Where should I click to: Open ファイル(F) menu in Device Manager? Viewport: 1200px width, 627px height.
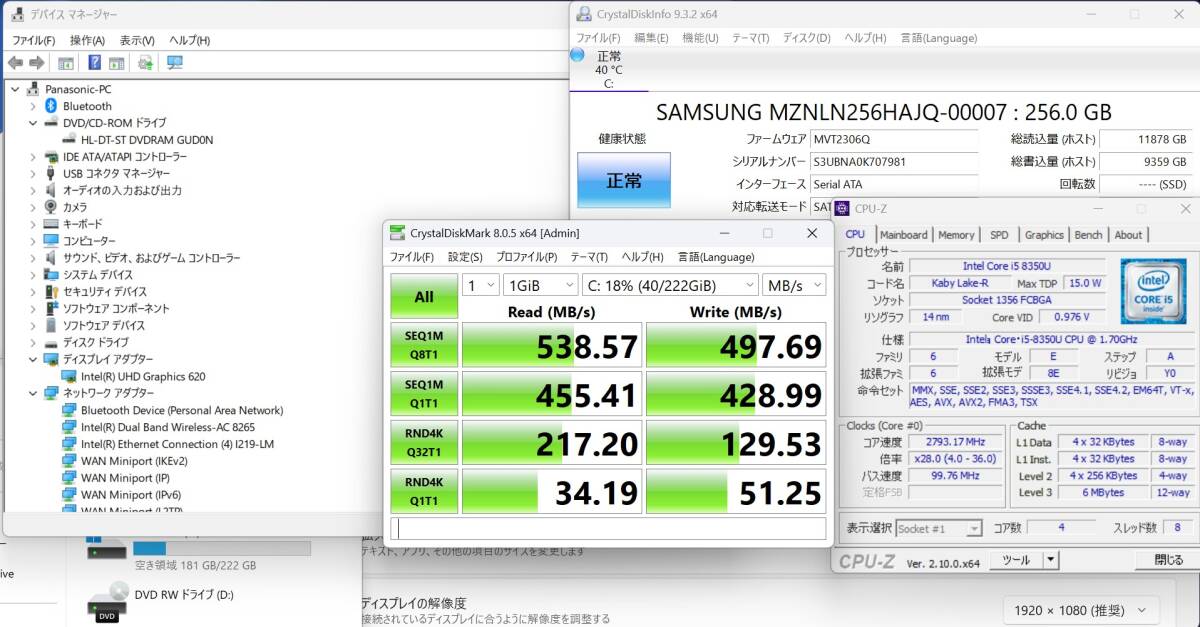pos(33,40)
